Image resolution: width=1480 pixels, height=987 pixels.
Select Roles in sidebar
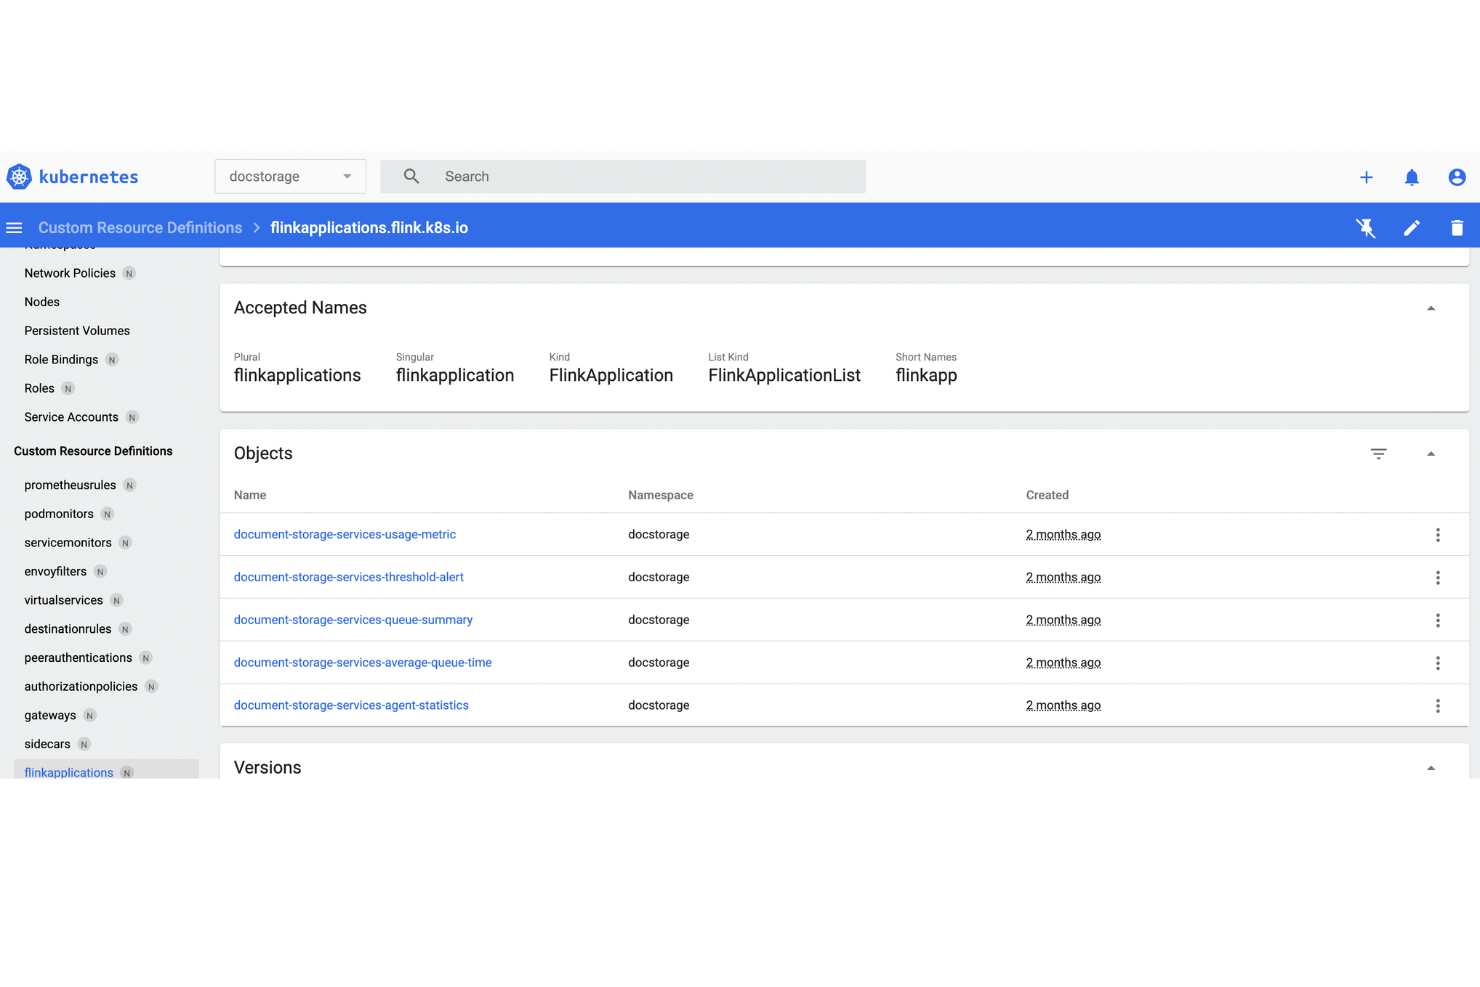click(x=39, y=389)
